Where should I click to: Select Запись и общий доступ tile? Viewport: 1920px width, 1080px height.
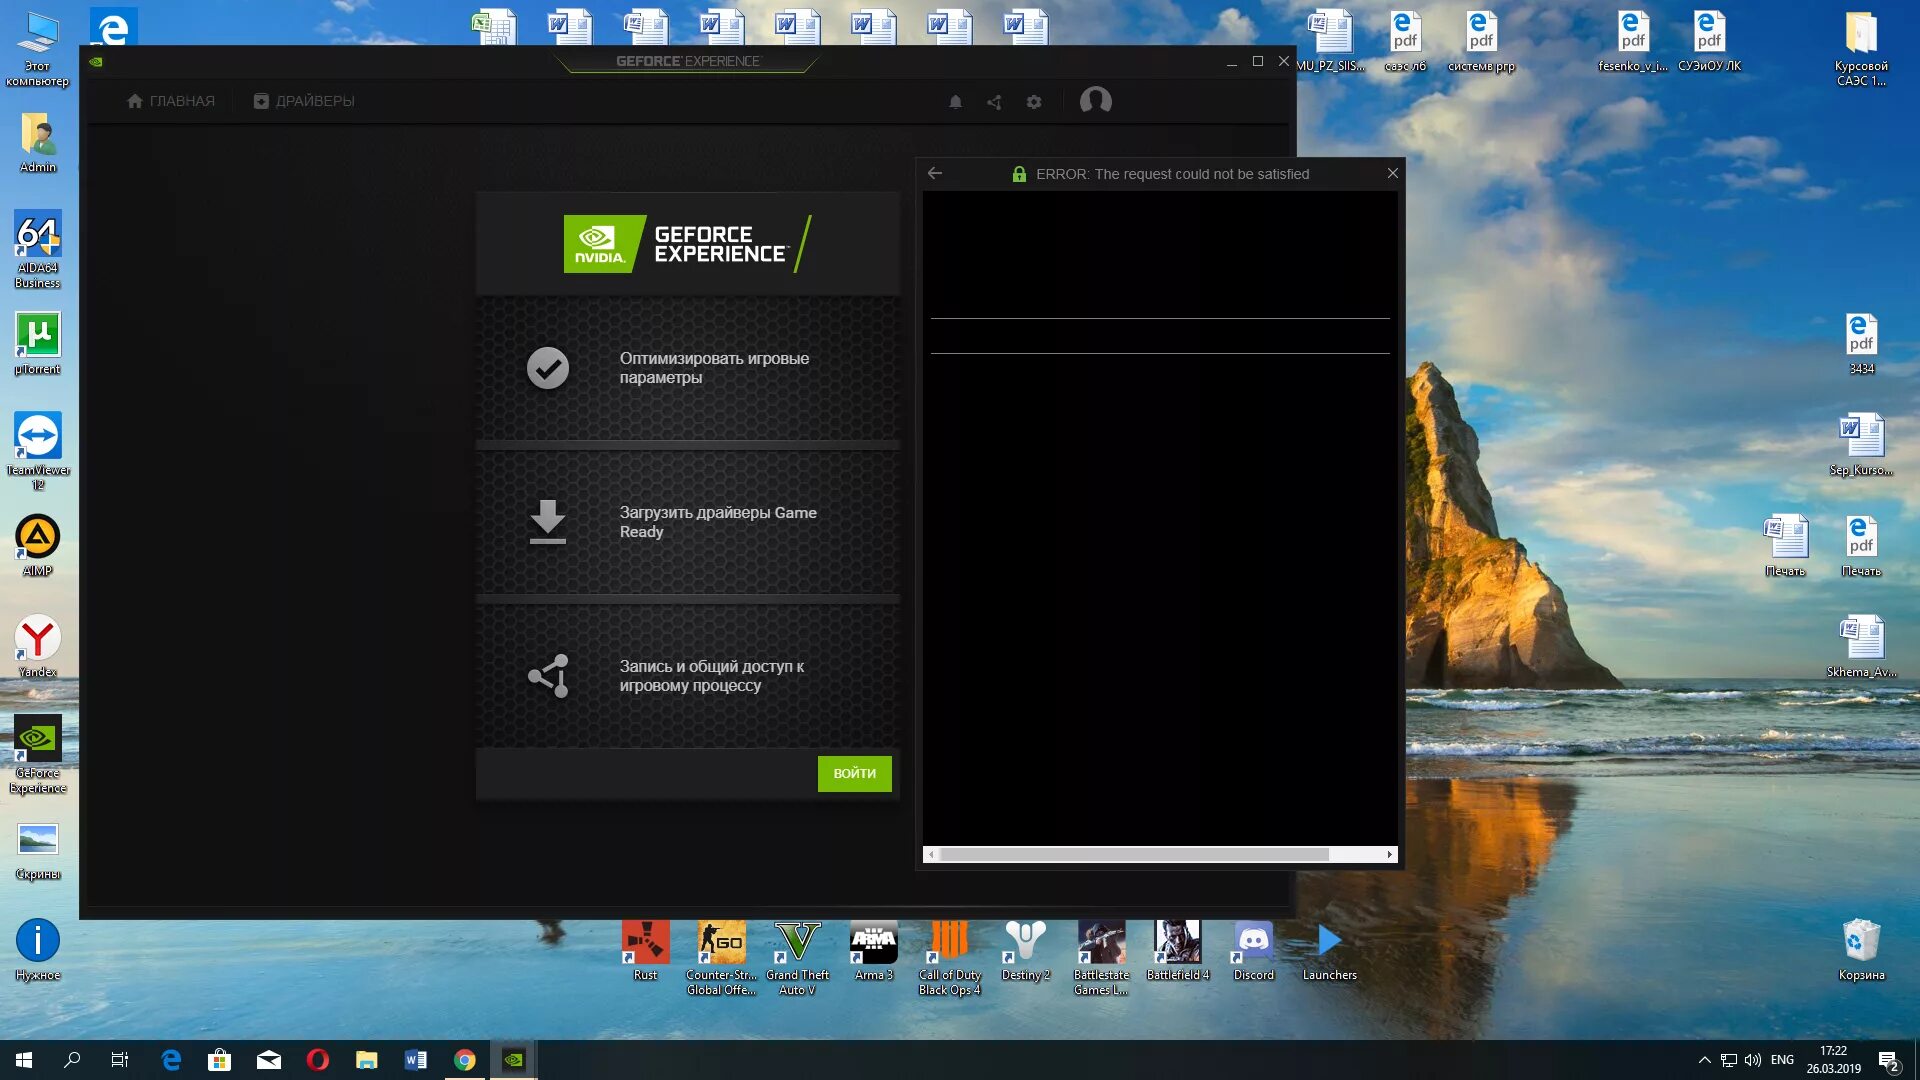coord(688,676)
